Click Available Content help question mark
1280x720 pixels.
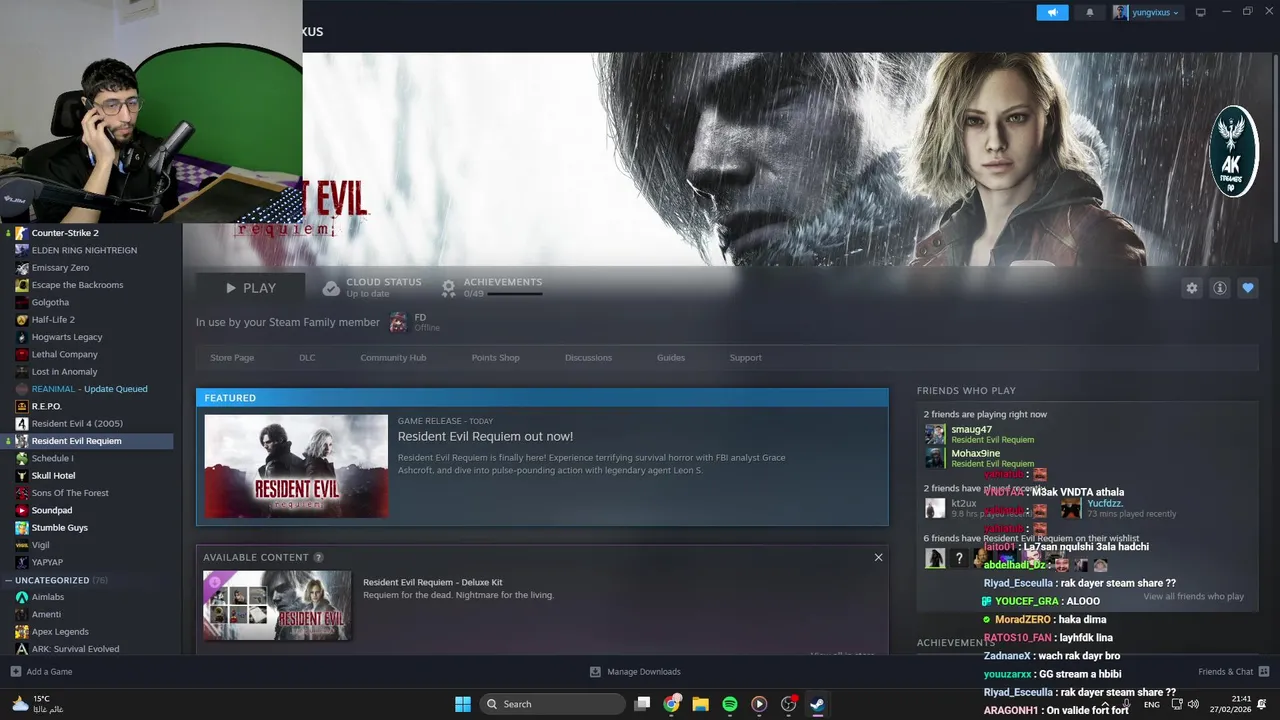[318, 557]
